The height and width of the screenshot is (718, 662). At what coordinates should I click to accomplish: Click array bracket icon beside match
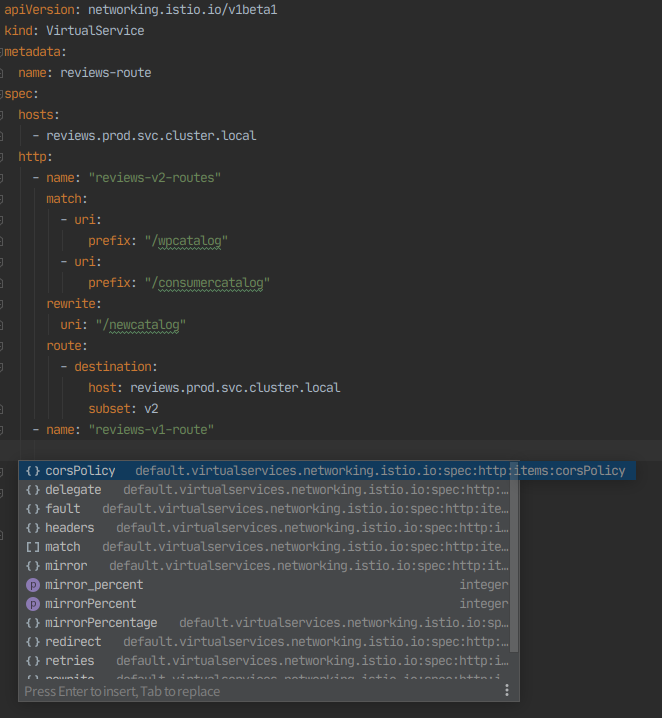(x=33, y=547)
